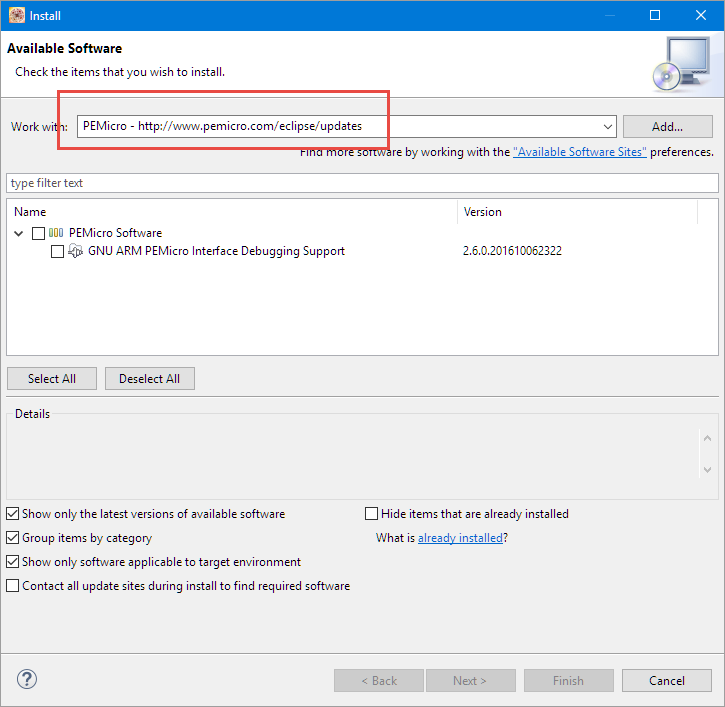Maximize the Install window

tap(655, 15)
